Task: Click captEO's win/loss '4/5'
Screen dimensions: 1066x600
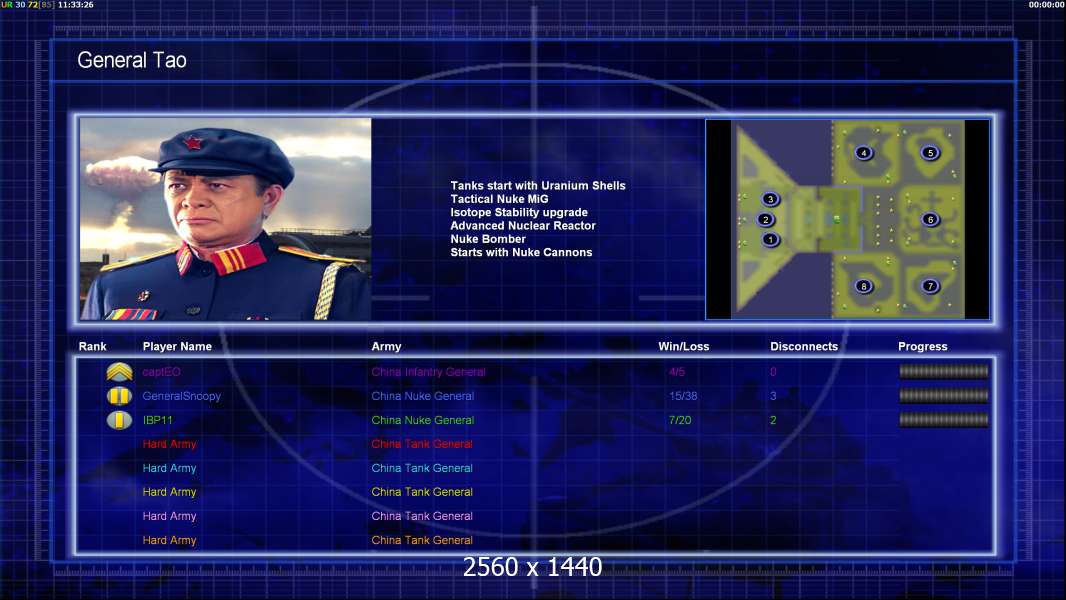Action: (x=676, y=372)
